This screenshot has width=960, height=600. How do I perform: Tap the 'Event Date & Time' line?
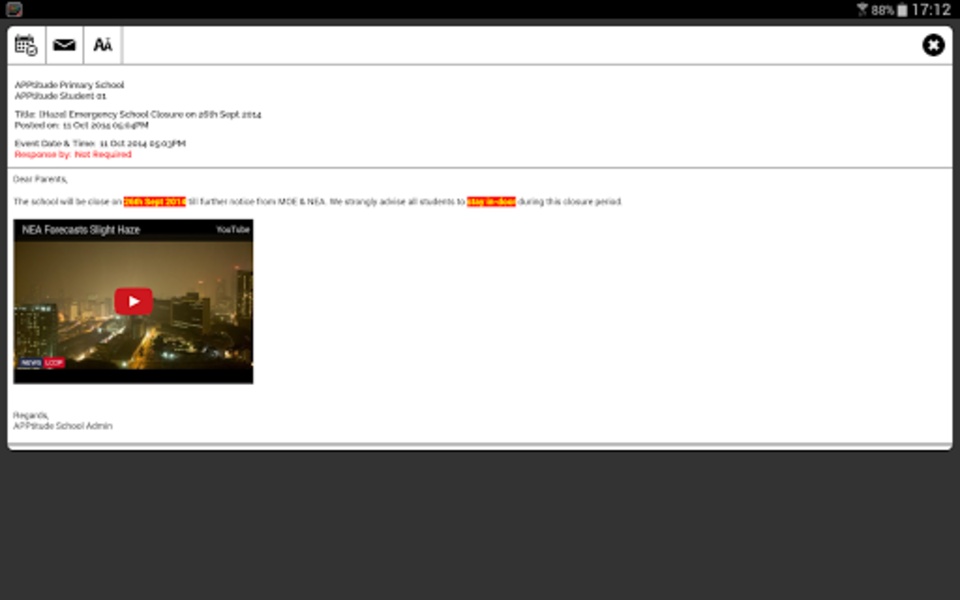click(100, 143)
